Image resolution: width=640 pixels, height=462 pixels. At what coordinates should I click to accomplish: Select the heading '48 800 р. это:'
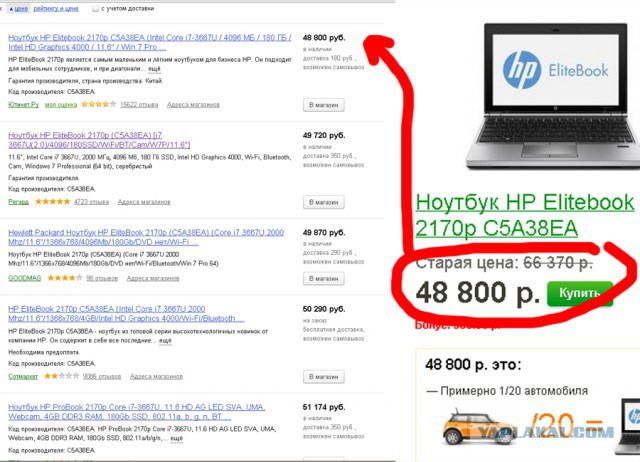(x=473, y=364)
